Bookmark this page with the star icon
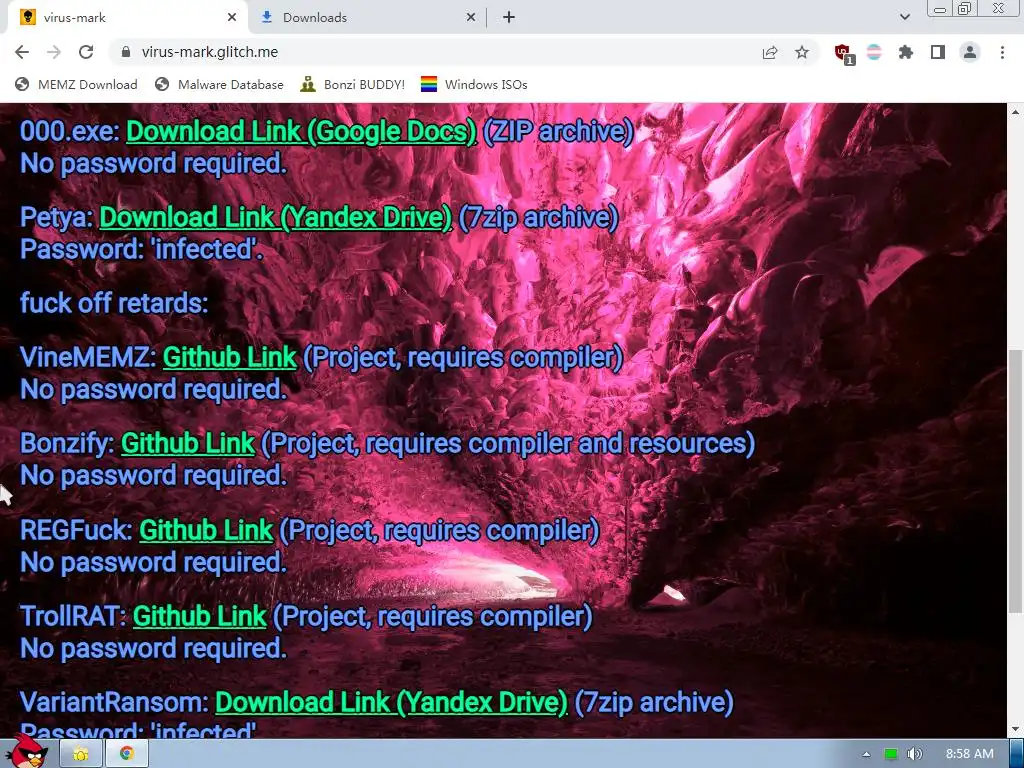Image resolution: width=1024 pixels, height=768 pixels. [x=802, y=52]
